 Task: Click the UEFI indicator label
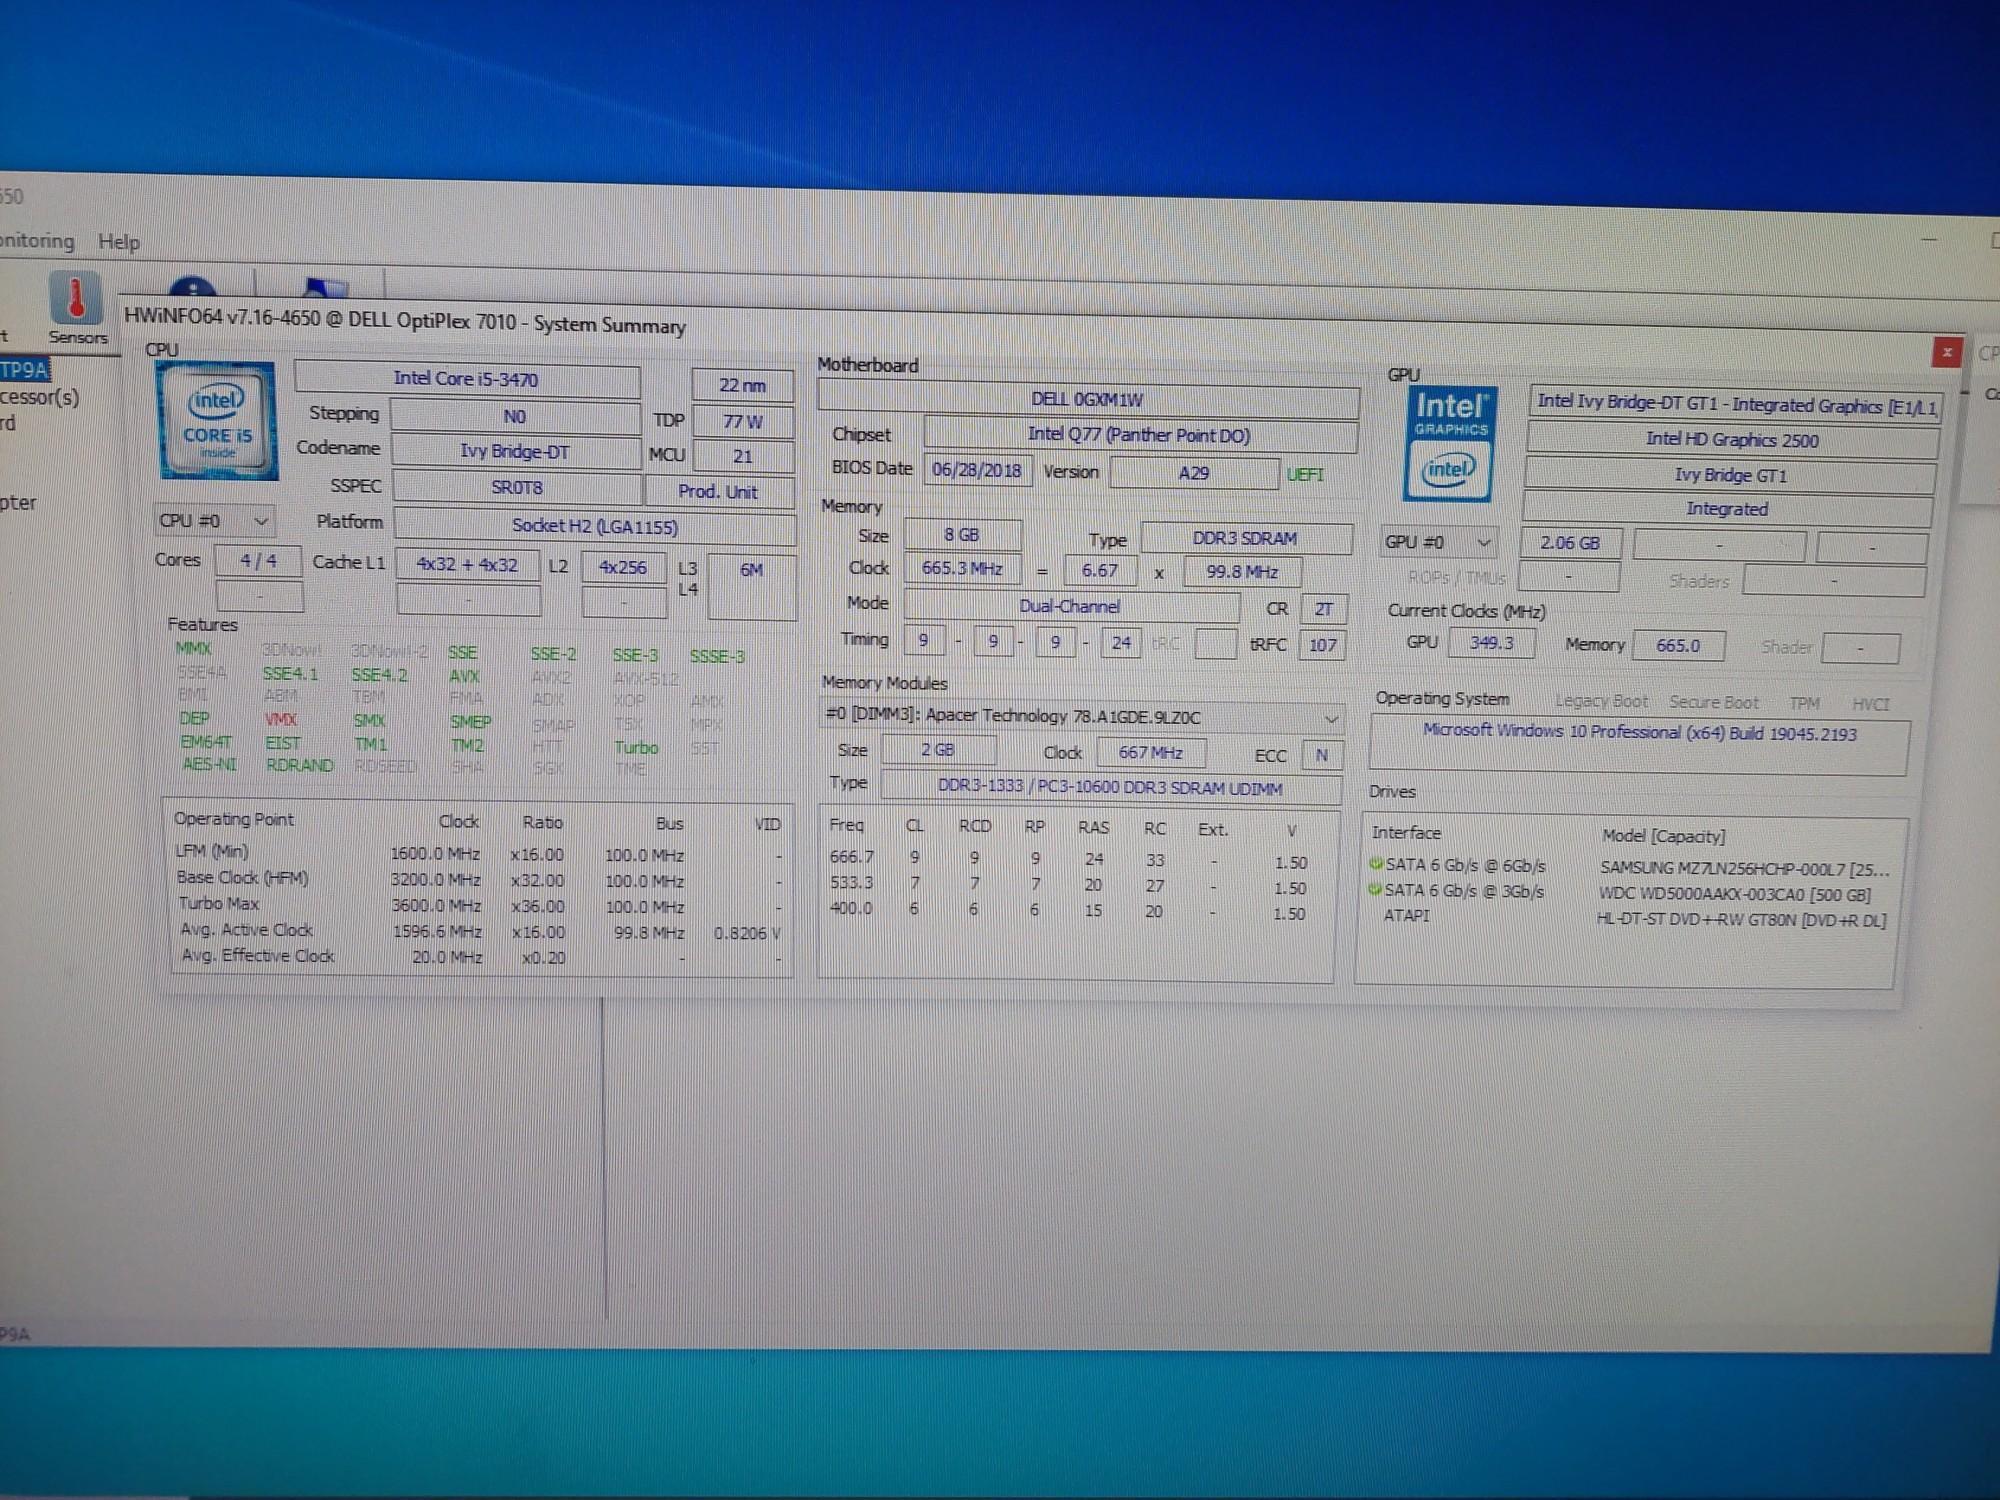[x=1305, y=474]
